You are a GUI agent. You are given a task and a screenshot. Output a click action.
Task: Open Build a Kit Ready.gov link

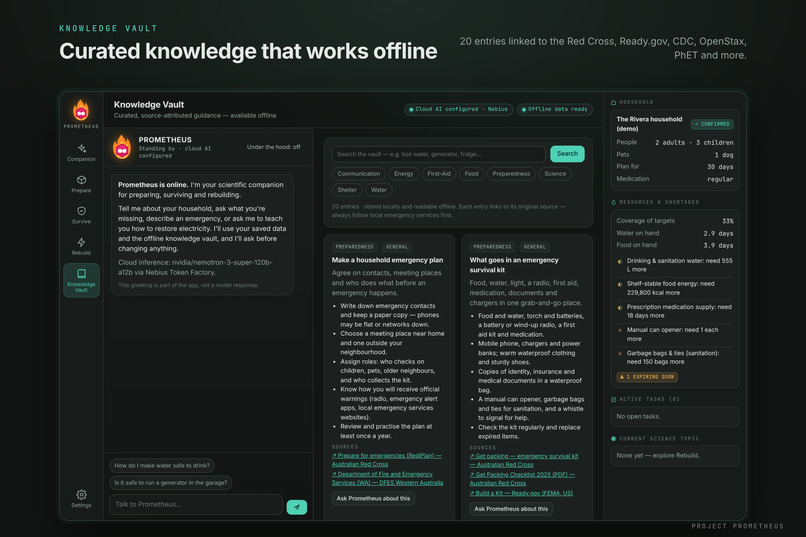[521, 493]
